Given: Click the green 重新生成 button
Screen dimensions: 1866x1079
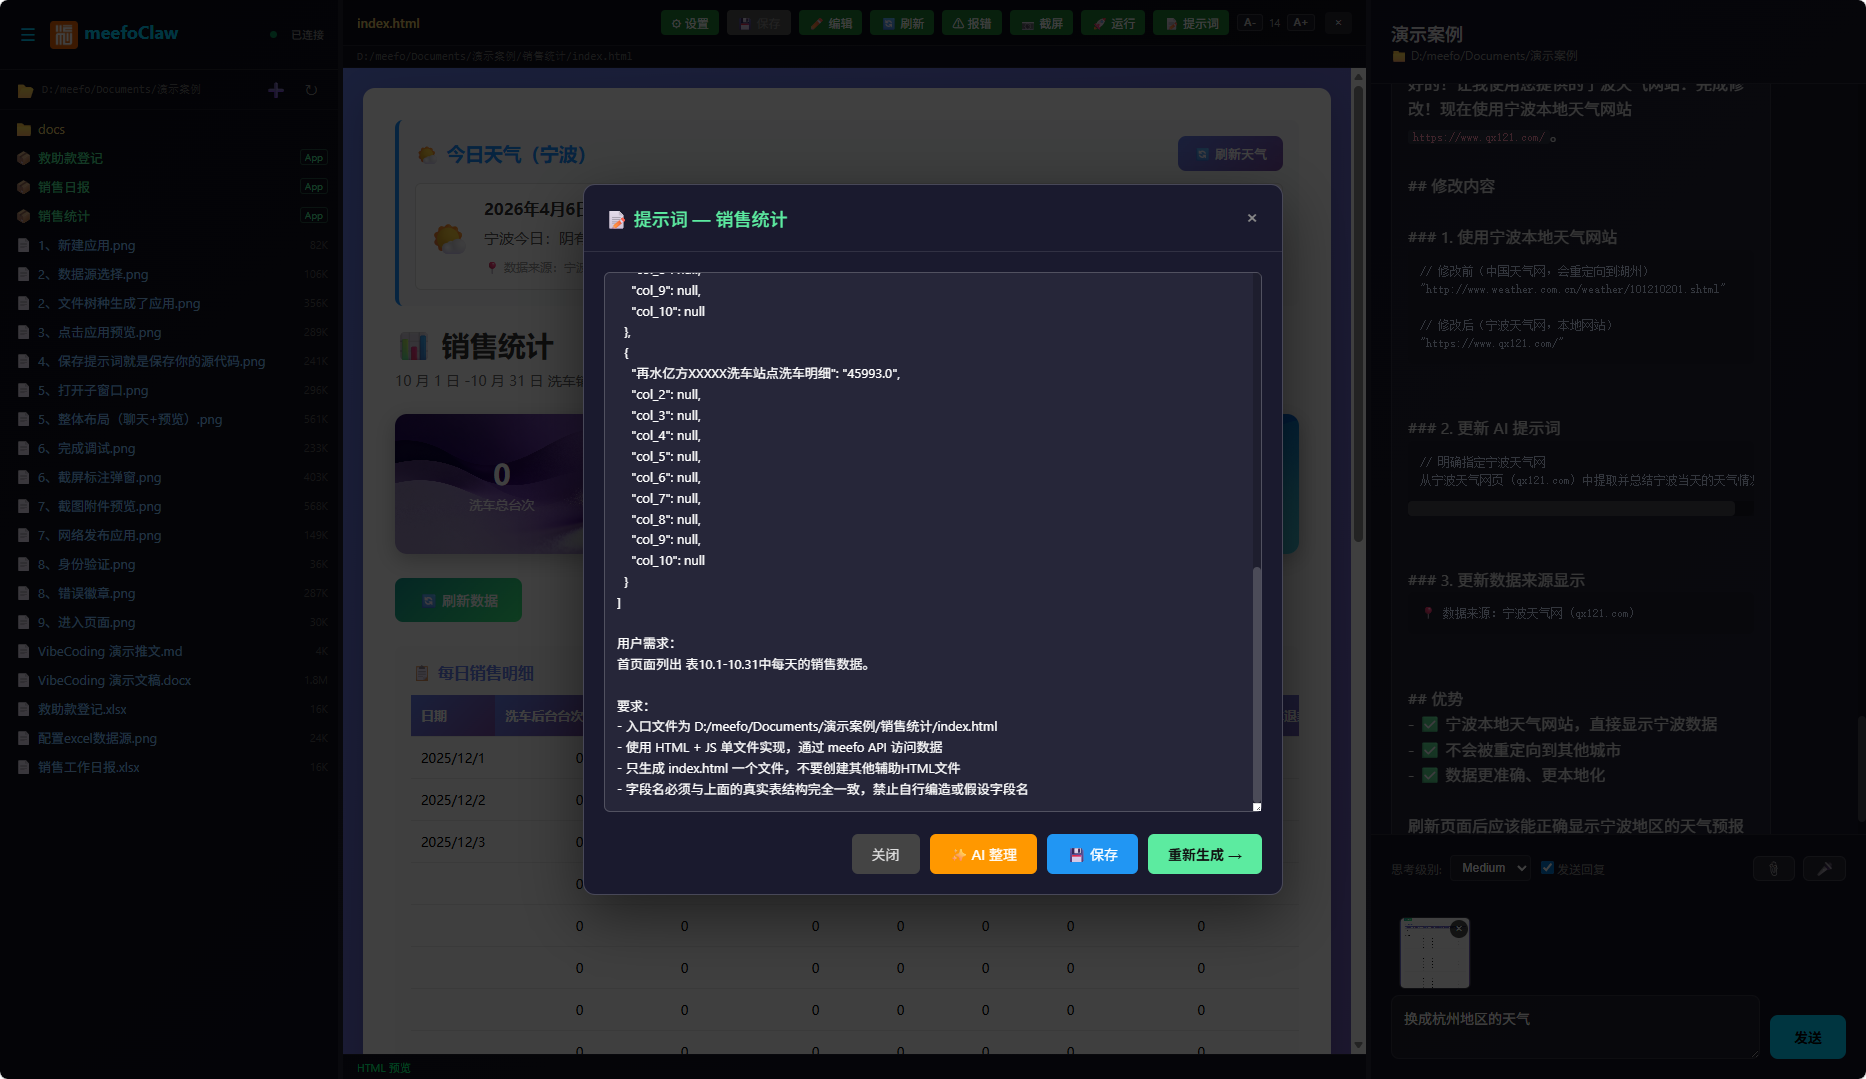Looking at the screenshot, I should [1204, 854].
